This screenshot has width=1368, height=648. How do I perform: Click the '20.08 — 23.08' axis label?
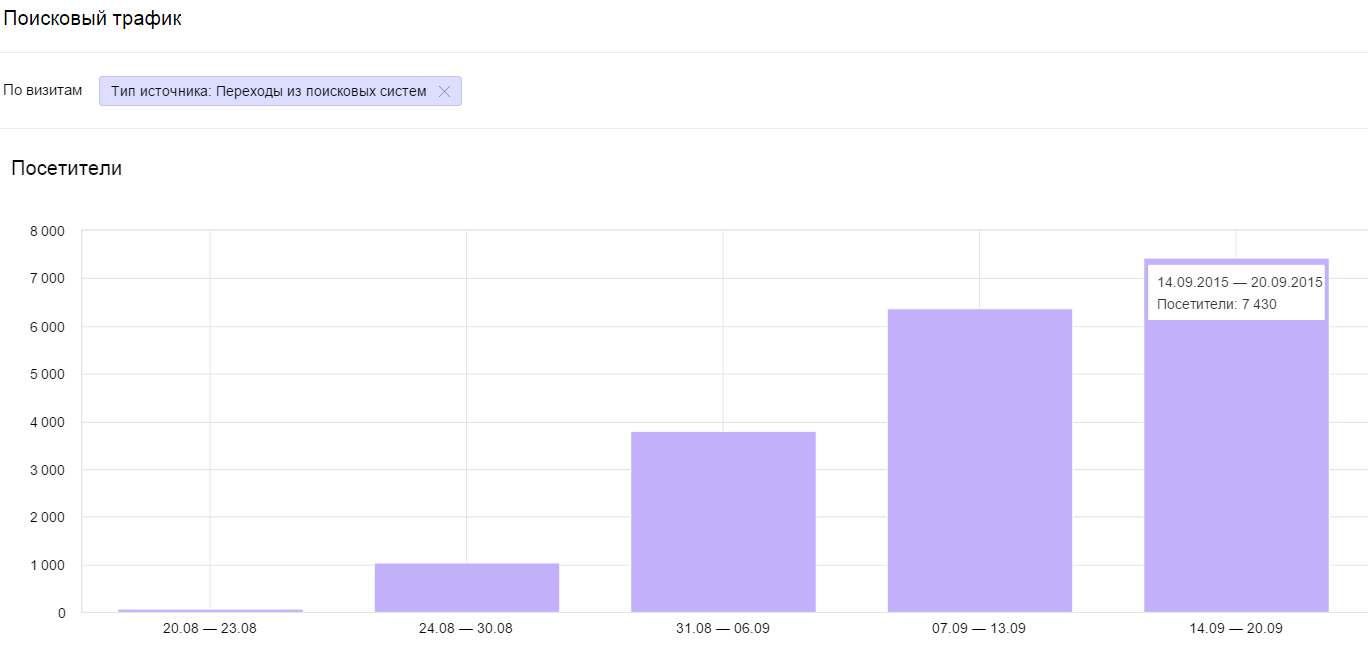pyautogui.click(x=210, y=629)
